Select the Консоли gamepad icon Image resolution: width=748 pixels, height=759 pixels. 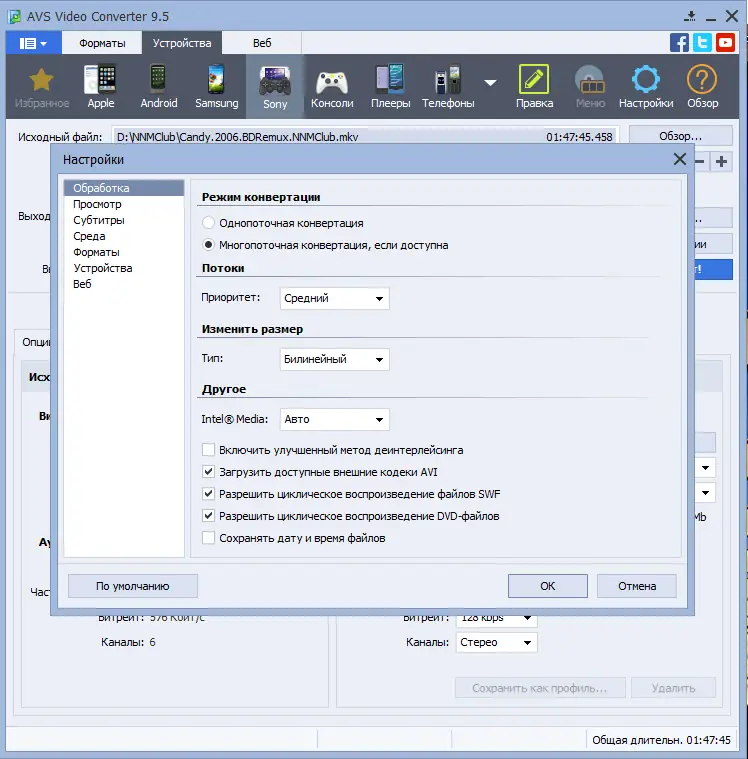coord(332,86)
